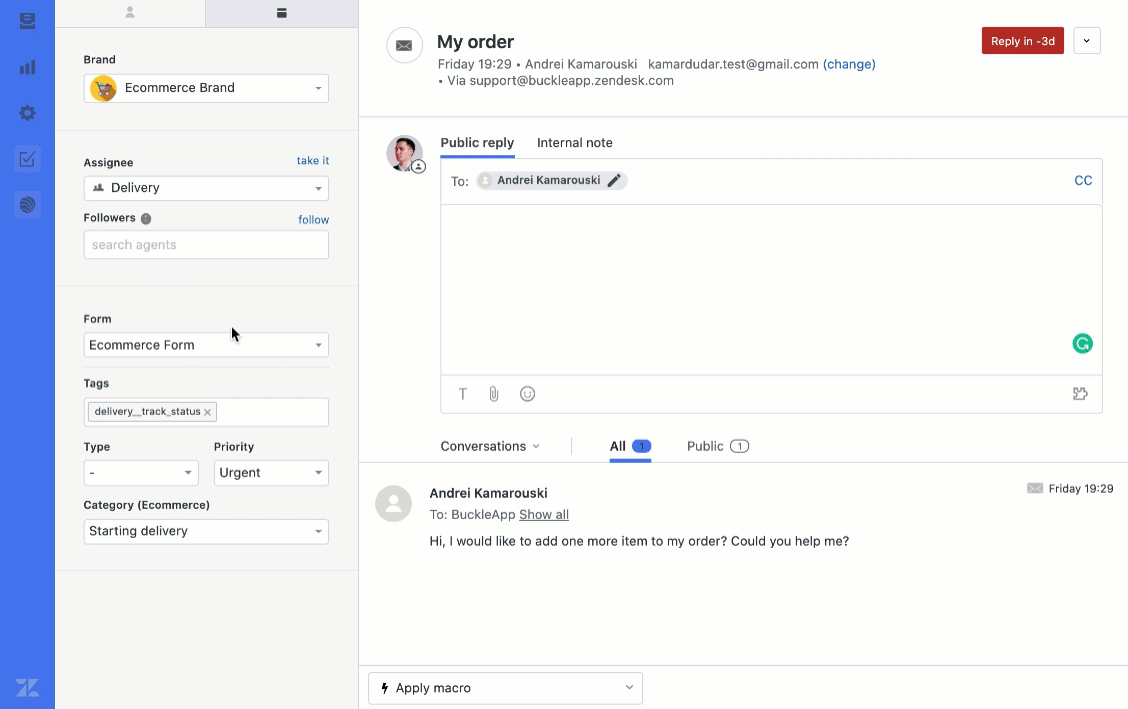Click the Zendesk logo at bottom left
This screenshot has height=709, width=1128.
coord(27,687)
